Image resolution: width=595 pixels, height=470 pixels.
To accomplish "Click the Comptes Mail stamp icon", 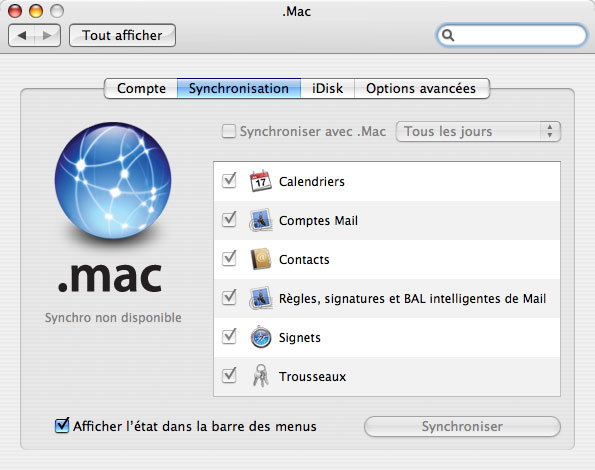I will (x=260, y=220).
